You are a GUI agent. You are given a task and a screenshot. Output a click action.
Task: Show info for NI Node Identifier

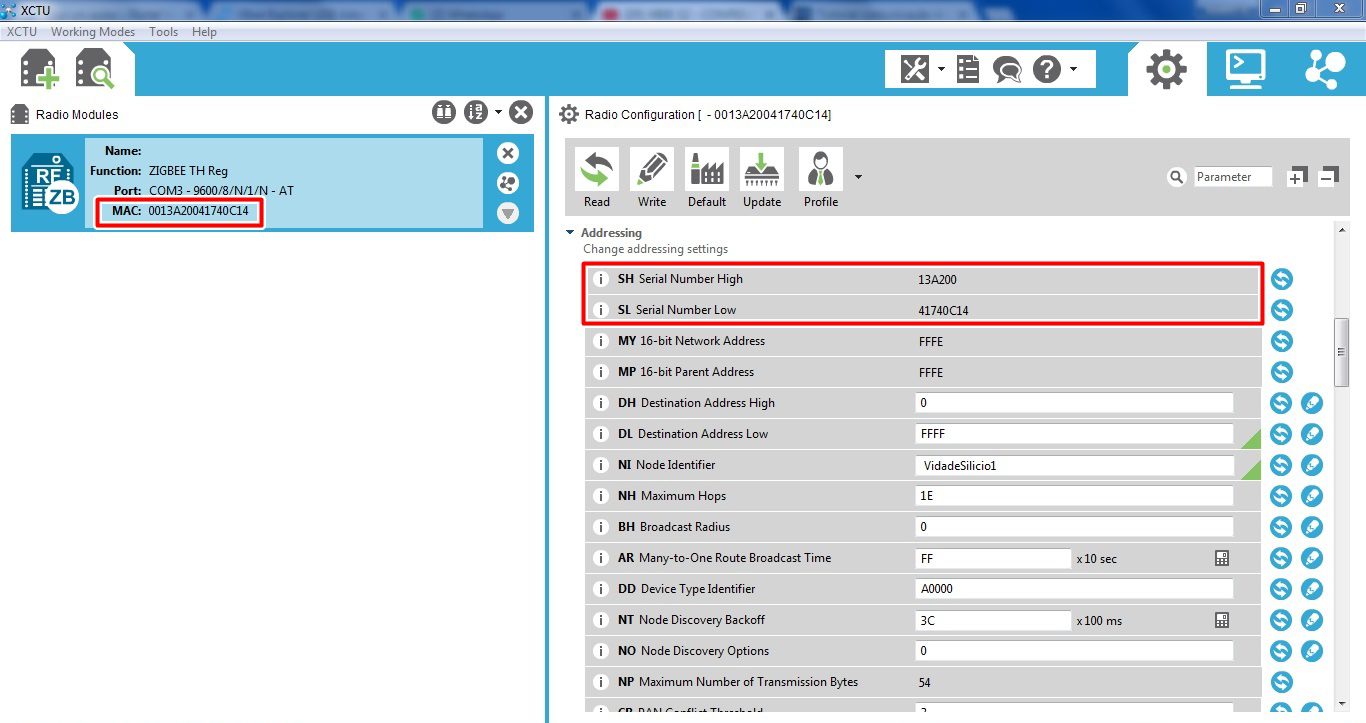601,465
